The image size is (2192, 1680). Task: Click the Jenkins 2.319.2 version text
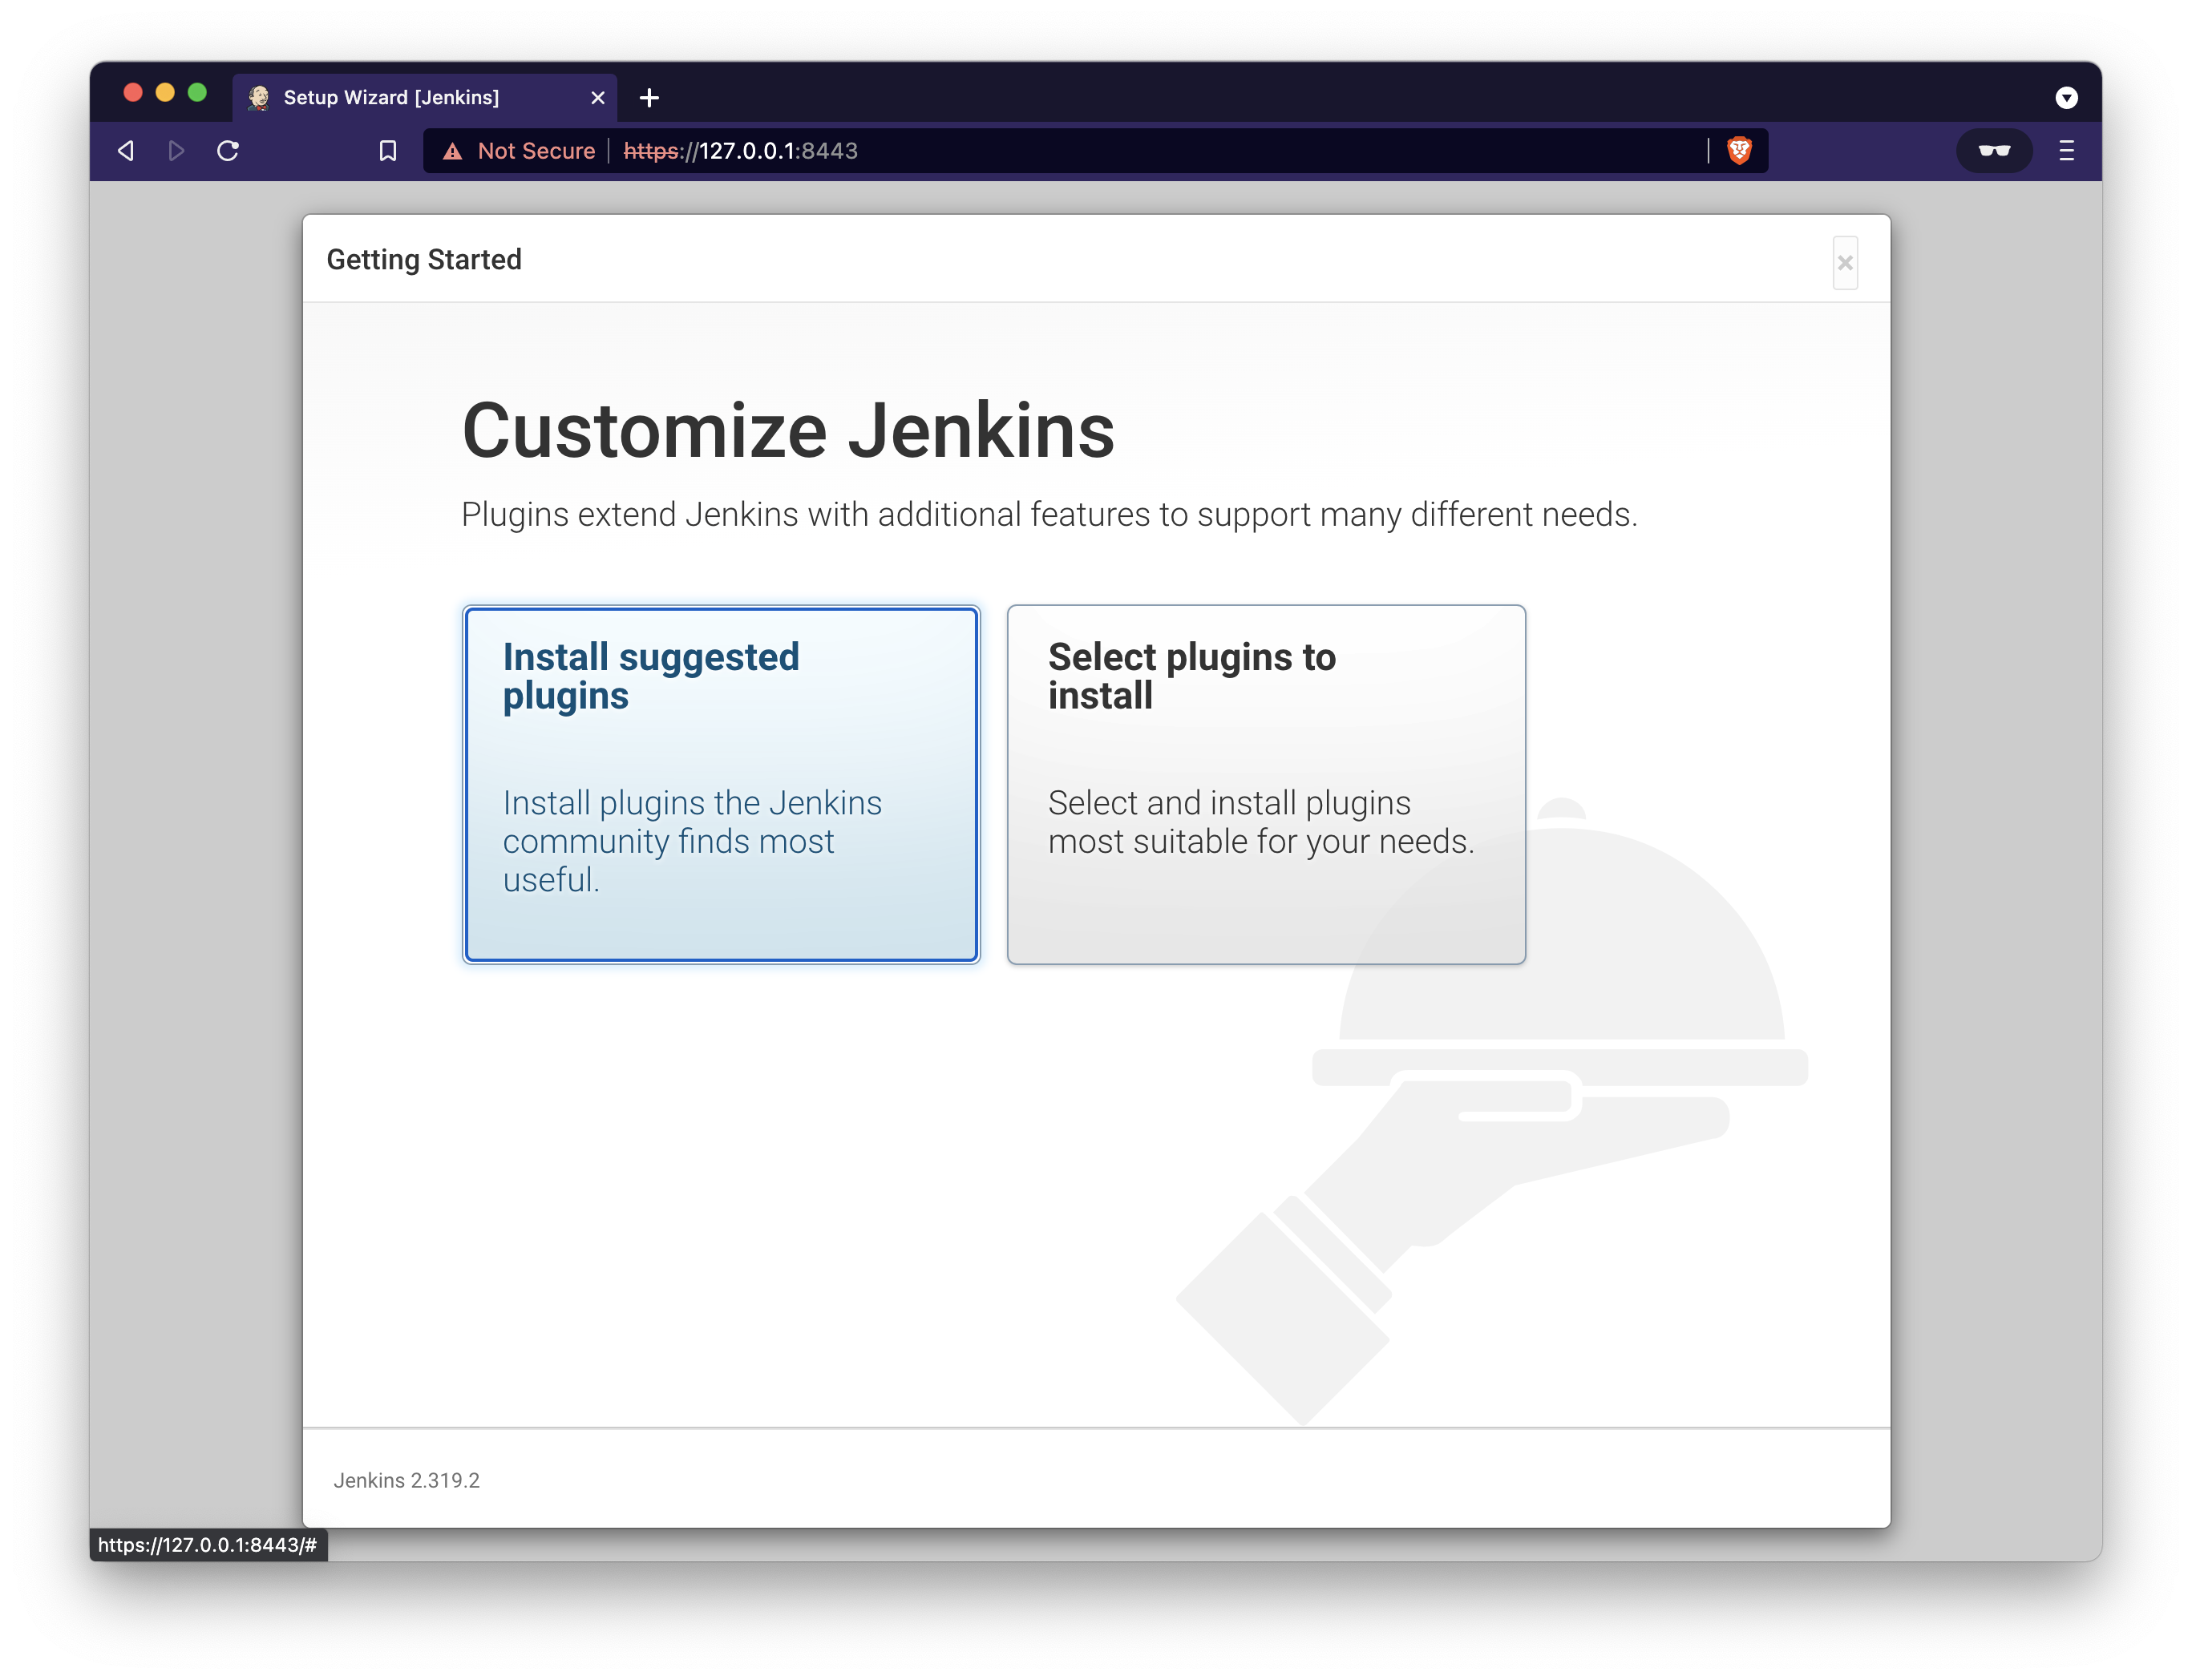(406, 1480)
